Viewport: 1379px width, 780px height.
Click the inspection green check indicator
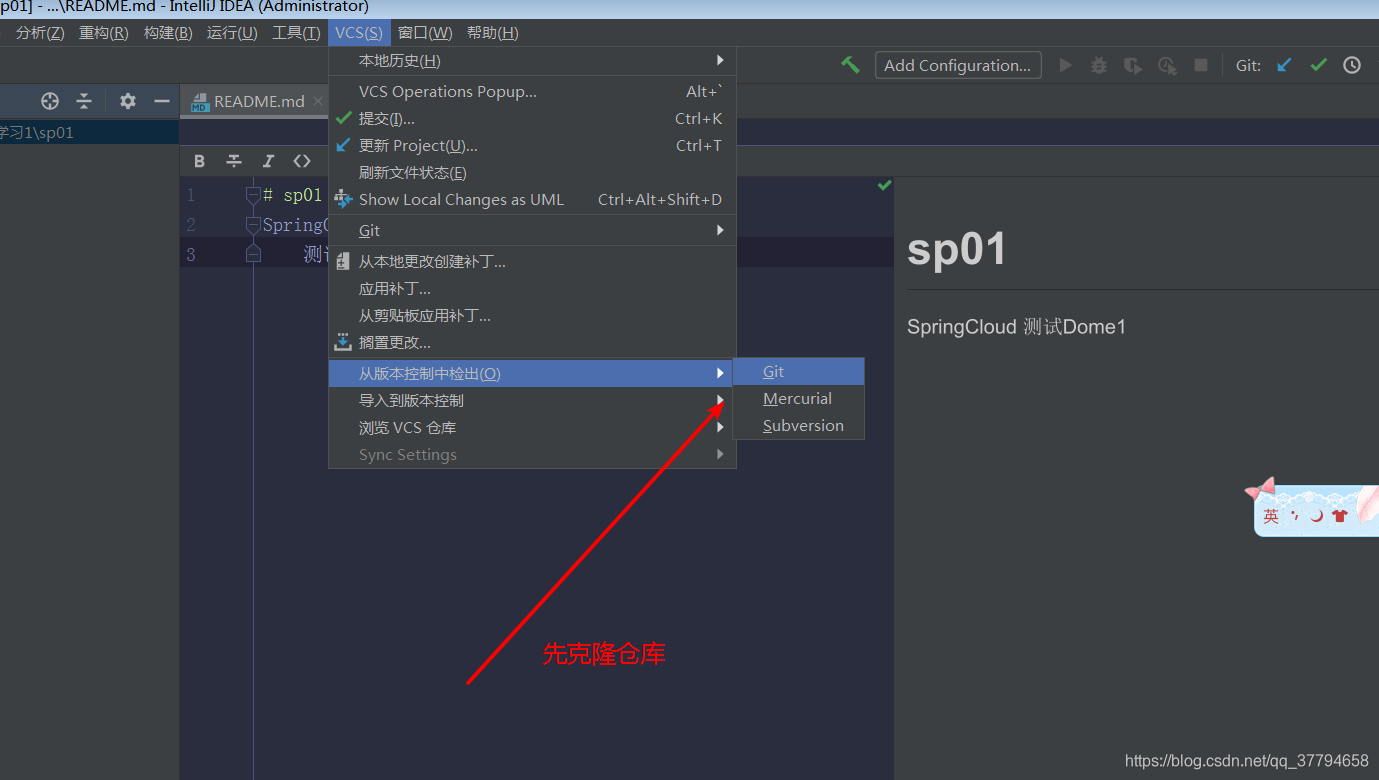[884, 185]
